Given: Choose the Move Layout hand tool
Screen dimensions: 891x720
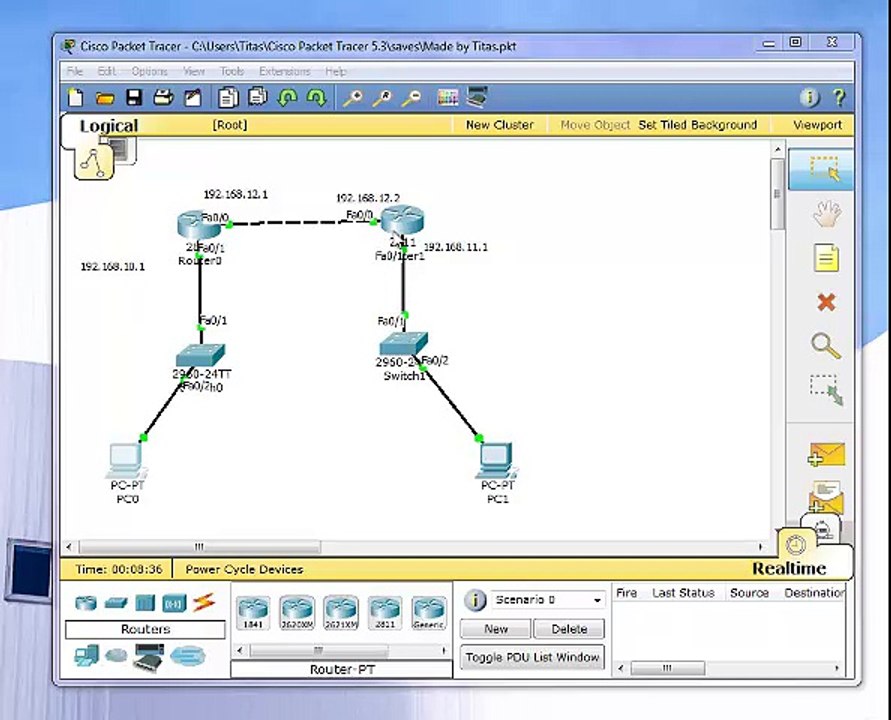Looking at the screenshot, I should coord(827,214).
